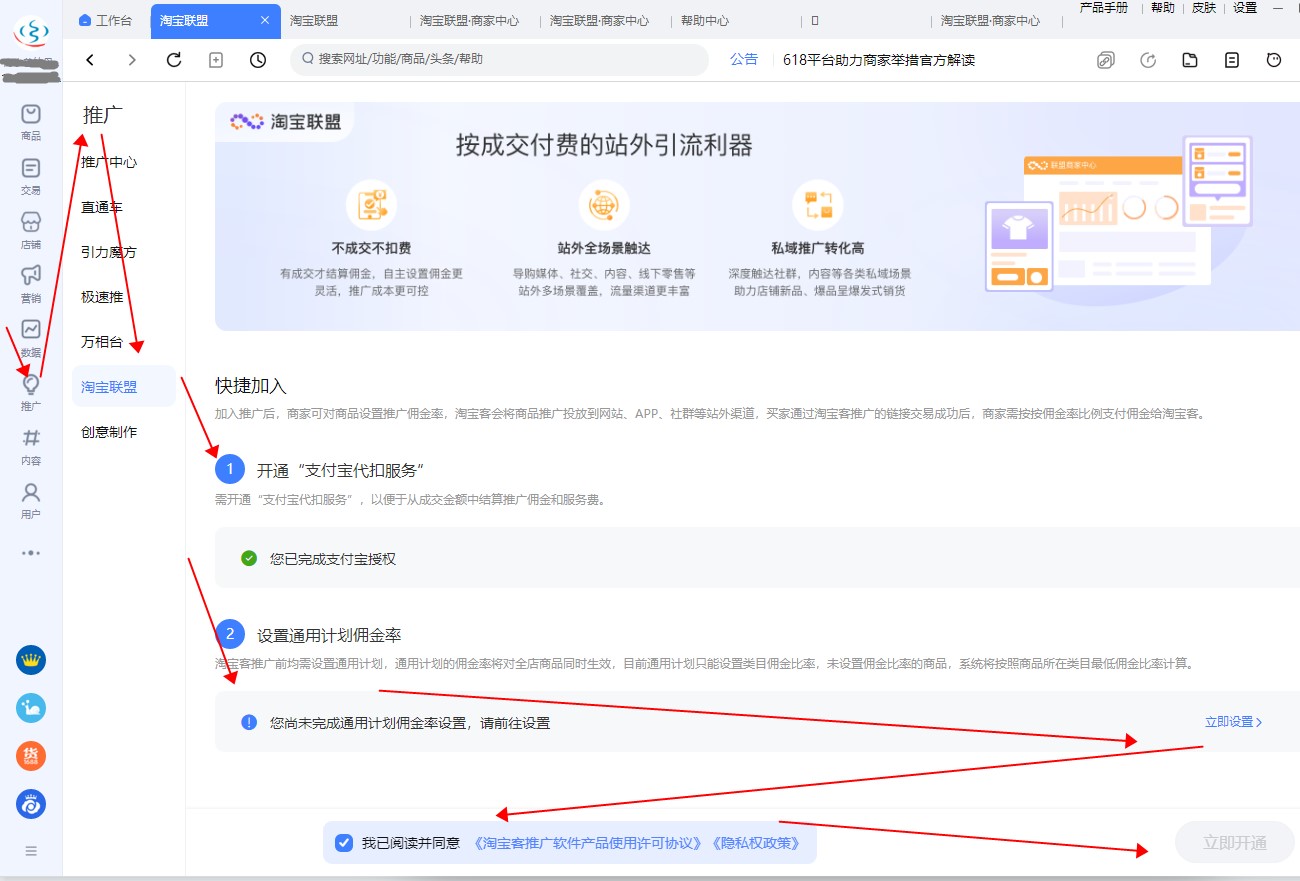Launch the light-blue snail app icon
This screenshot has height=881, width=1300.
tap(31, 708)
